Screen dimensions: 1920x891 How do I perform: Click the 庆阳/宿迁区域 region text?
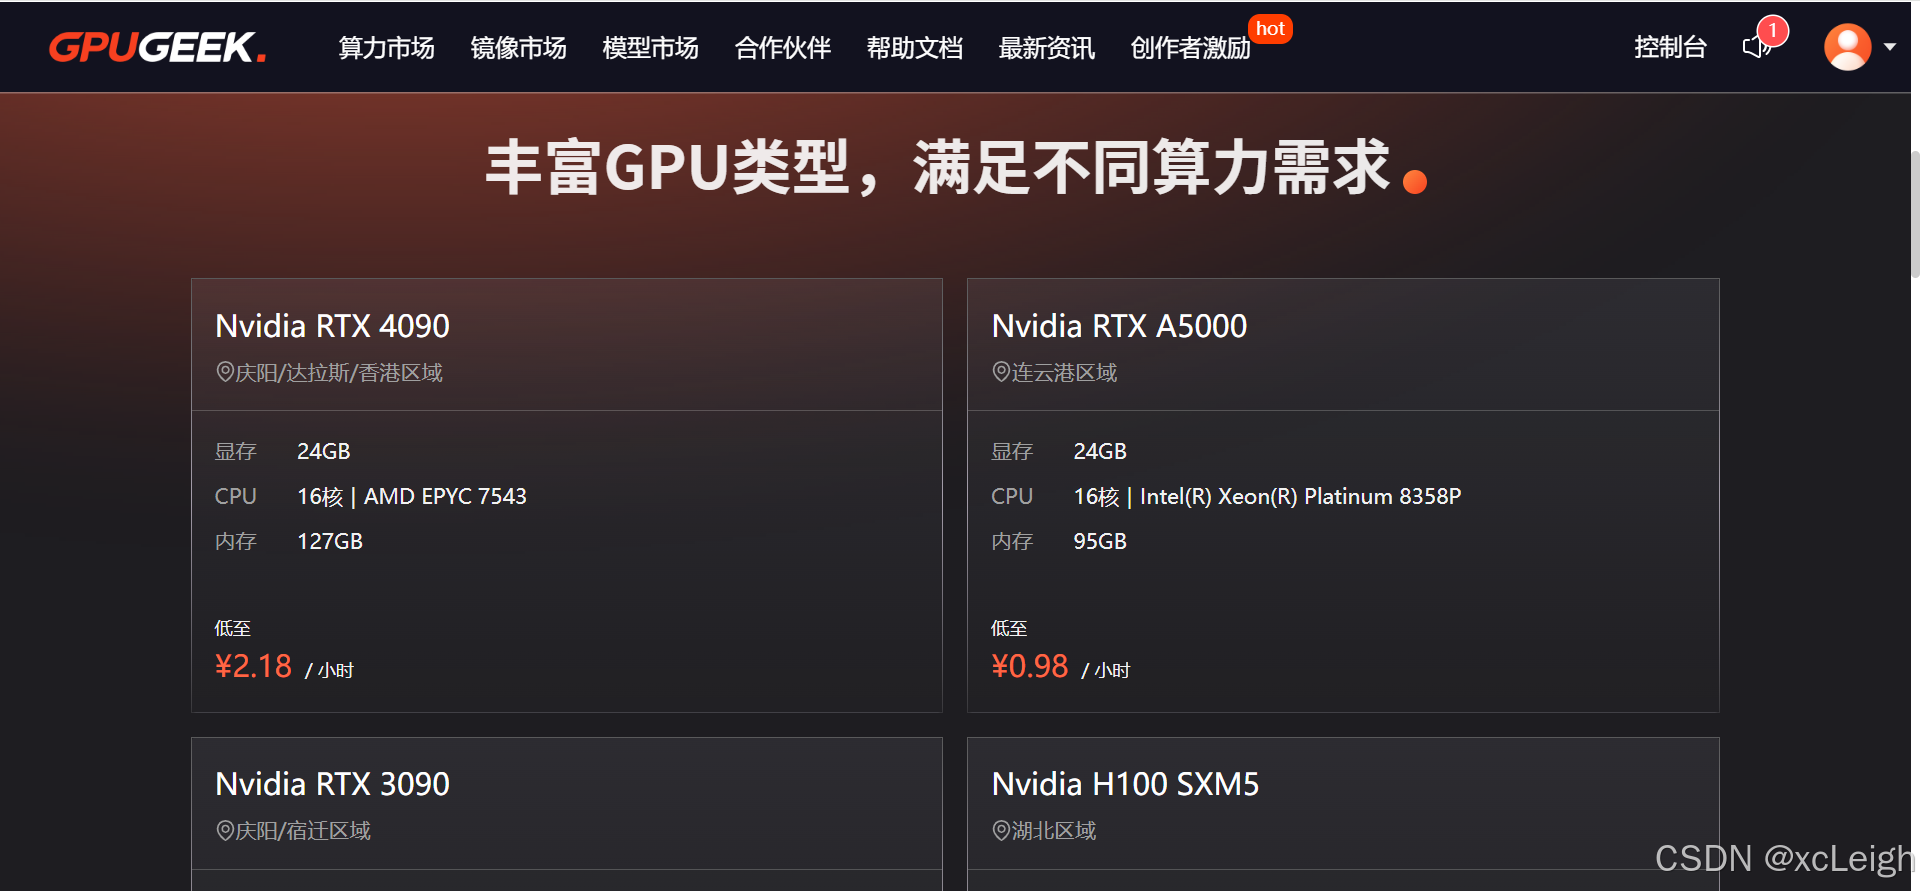coord(303,831)
